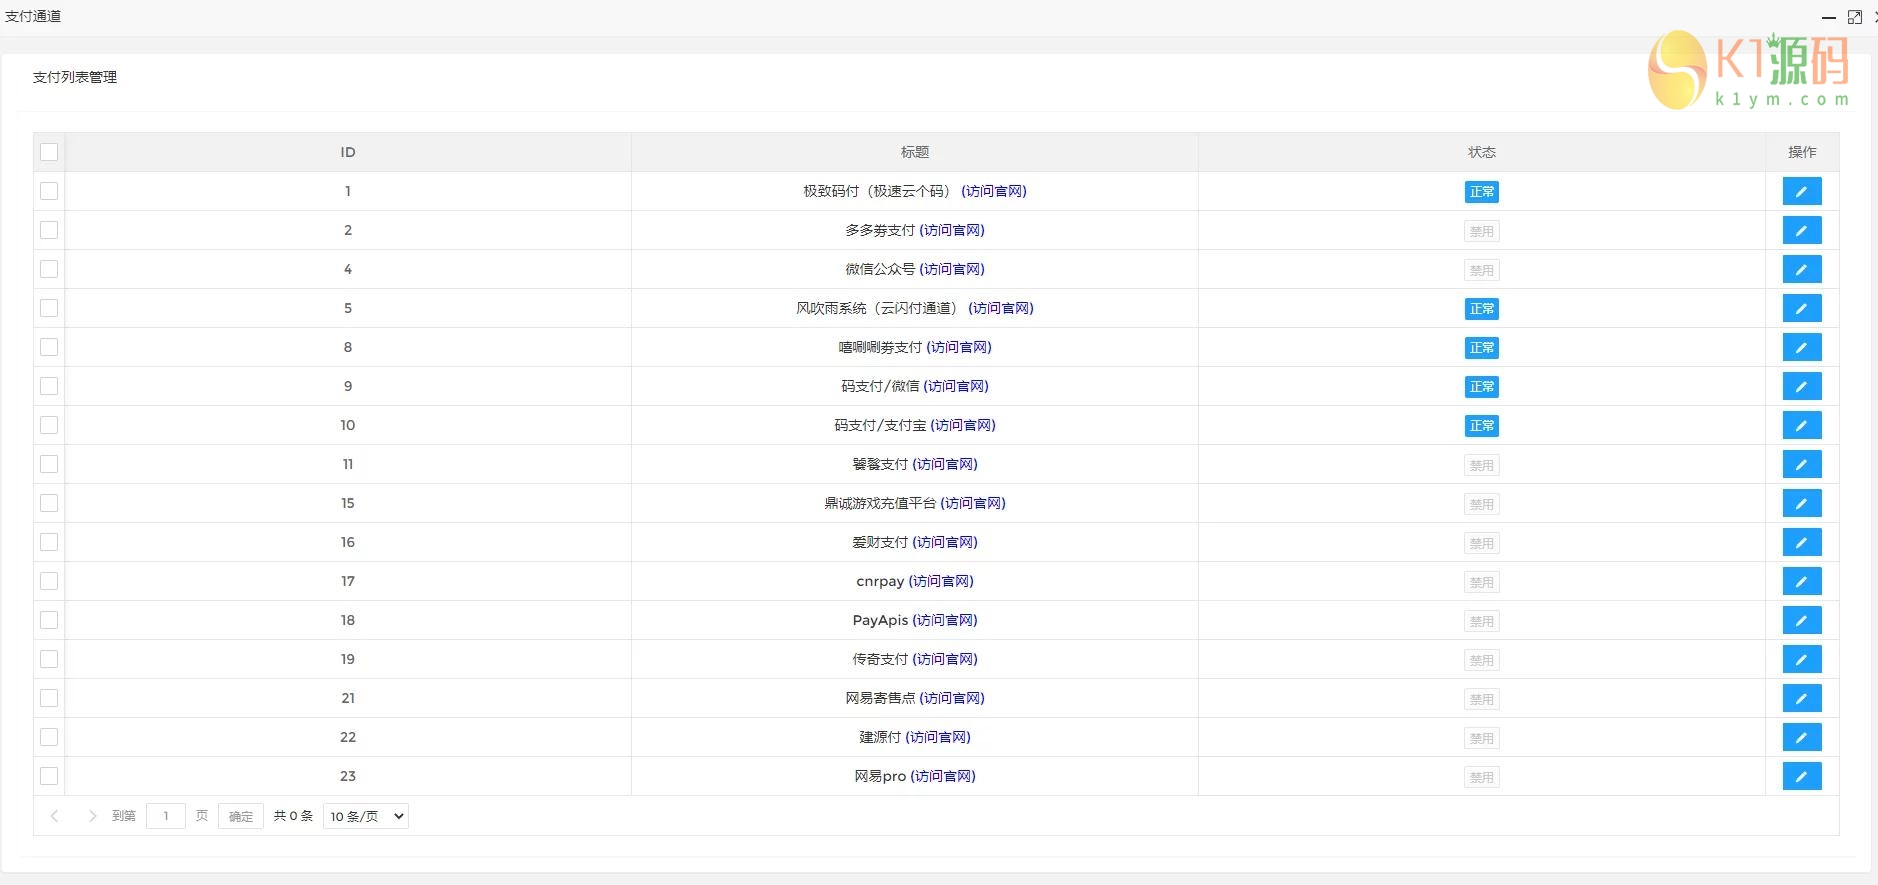Open 访问官网 link for 极致码付

[x=994, y=191]
